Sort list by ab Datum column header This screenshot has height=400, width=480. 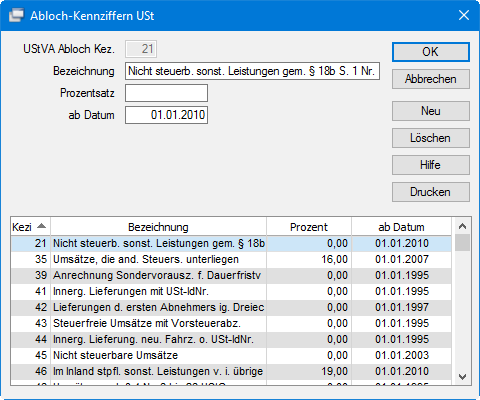coord(401,227)
